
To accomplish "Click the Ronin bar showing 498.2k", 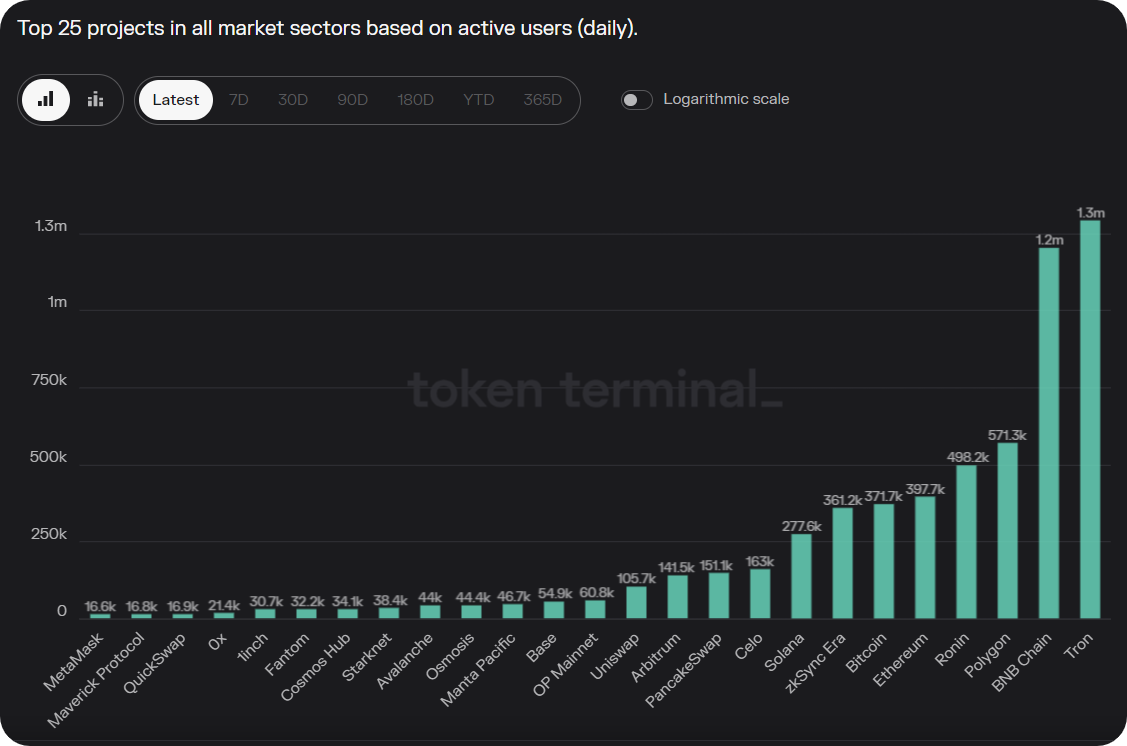I will point(966,541).
